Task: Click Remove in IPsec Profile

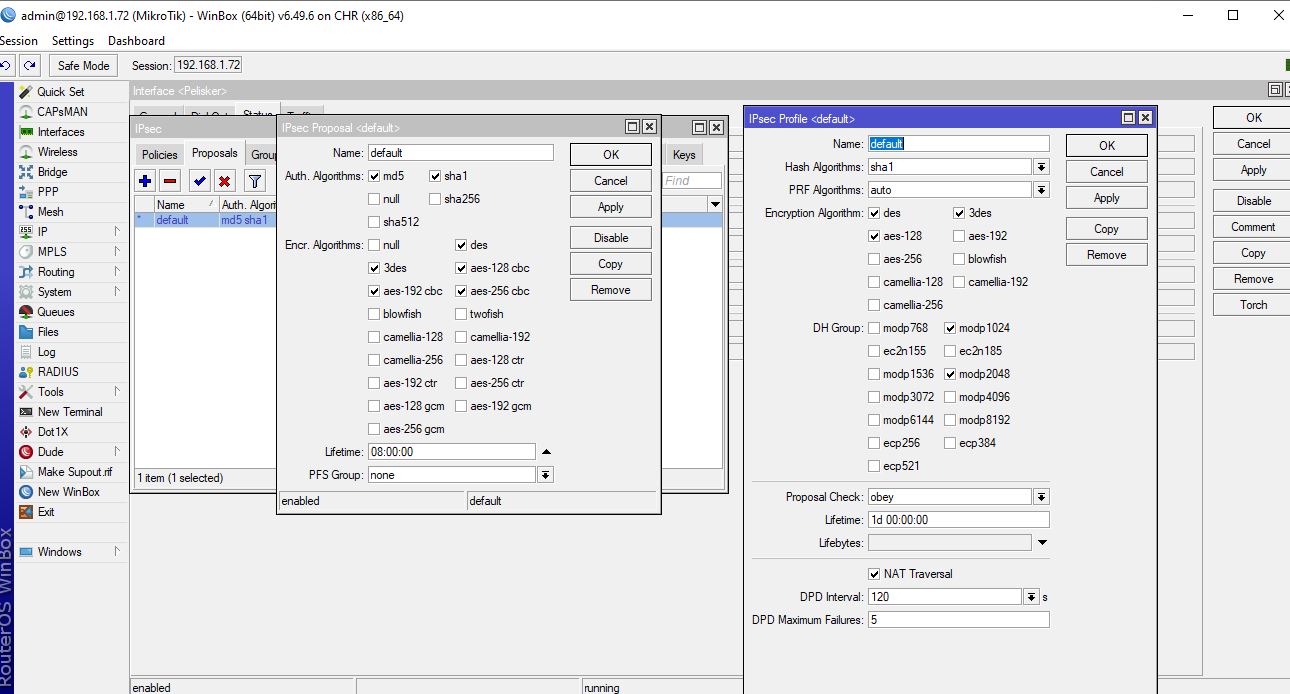Action: coord(1107,255)
